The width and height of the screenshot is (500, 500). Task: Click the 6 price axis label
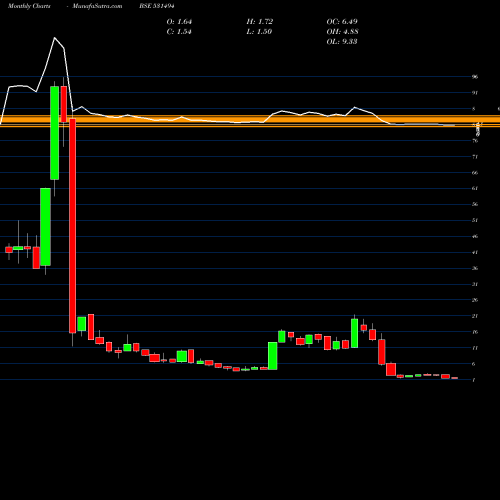point(474,364)
